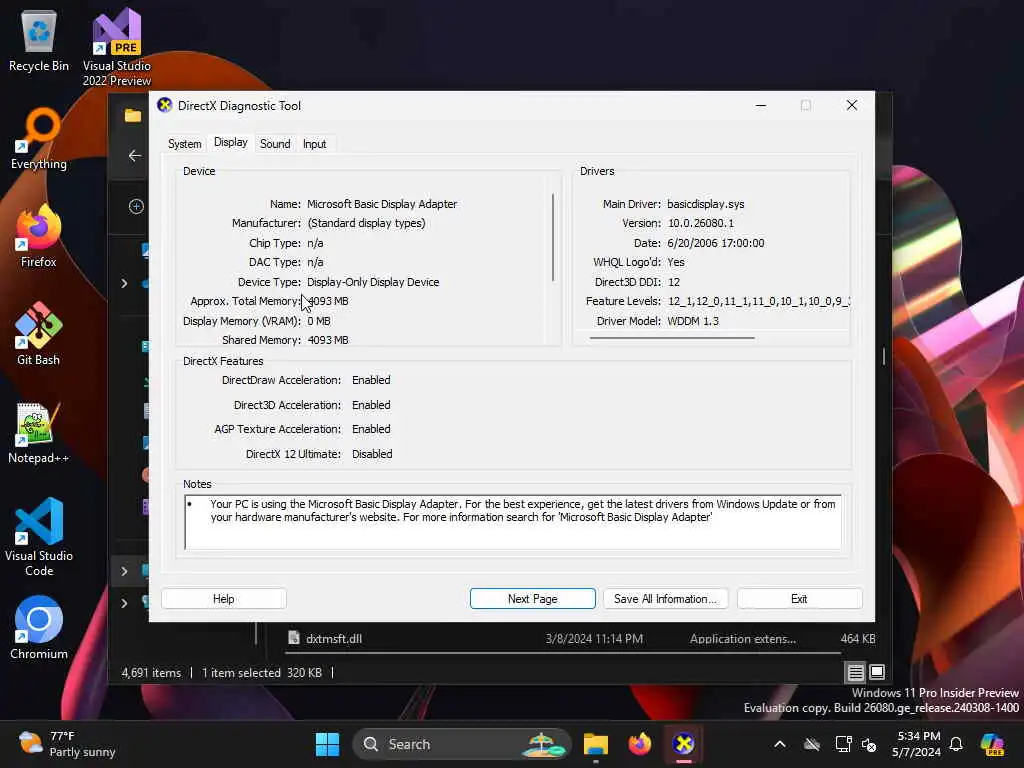The image size is (1024, 768).
Task: Open Chromium desktop shortcut
Action: (x=39, y=628)
